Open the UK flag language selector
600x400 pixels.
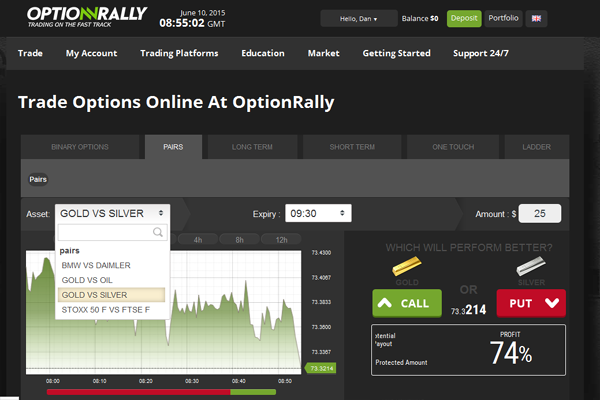[536, 18]
